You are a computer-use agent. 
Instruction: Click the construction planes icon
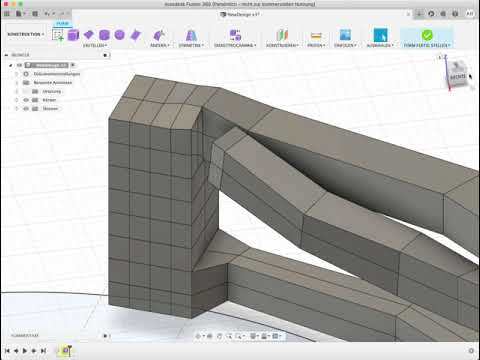pyautogui.click(x=282, y=35)
